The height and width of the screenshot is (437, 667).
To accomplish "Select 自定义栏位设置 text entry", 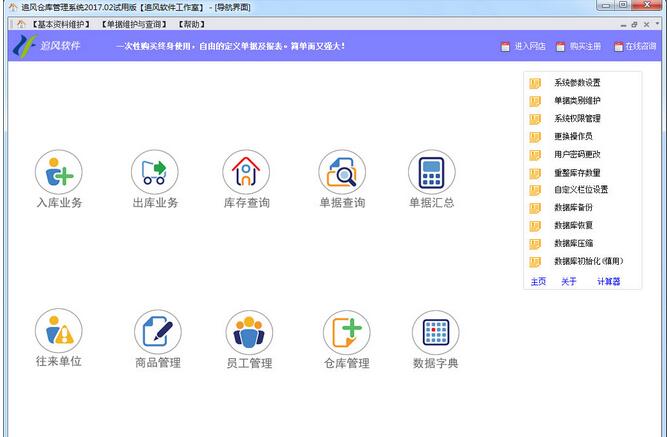I will [x=581, y=189].
